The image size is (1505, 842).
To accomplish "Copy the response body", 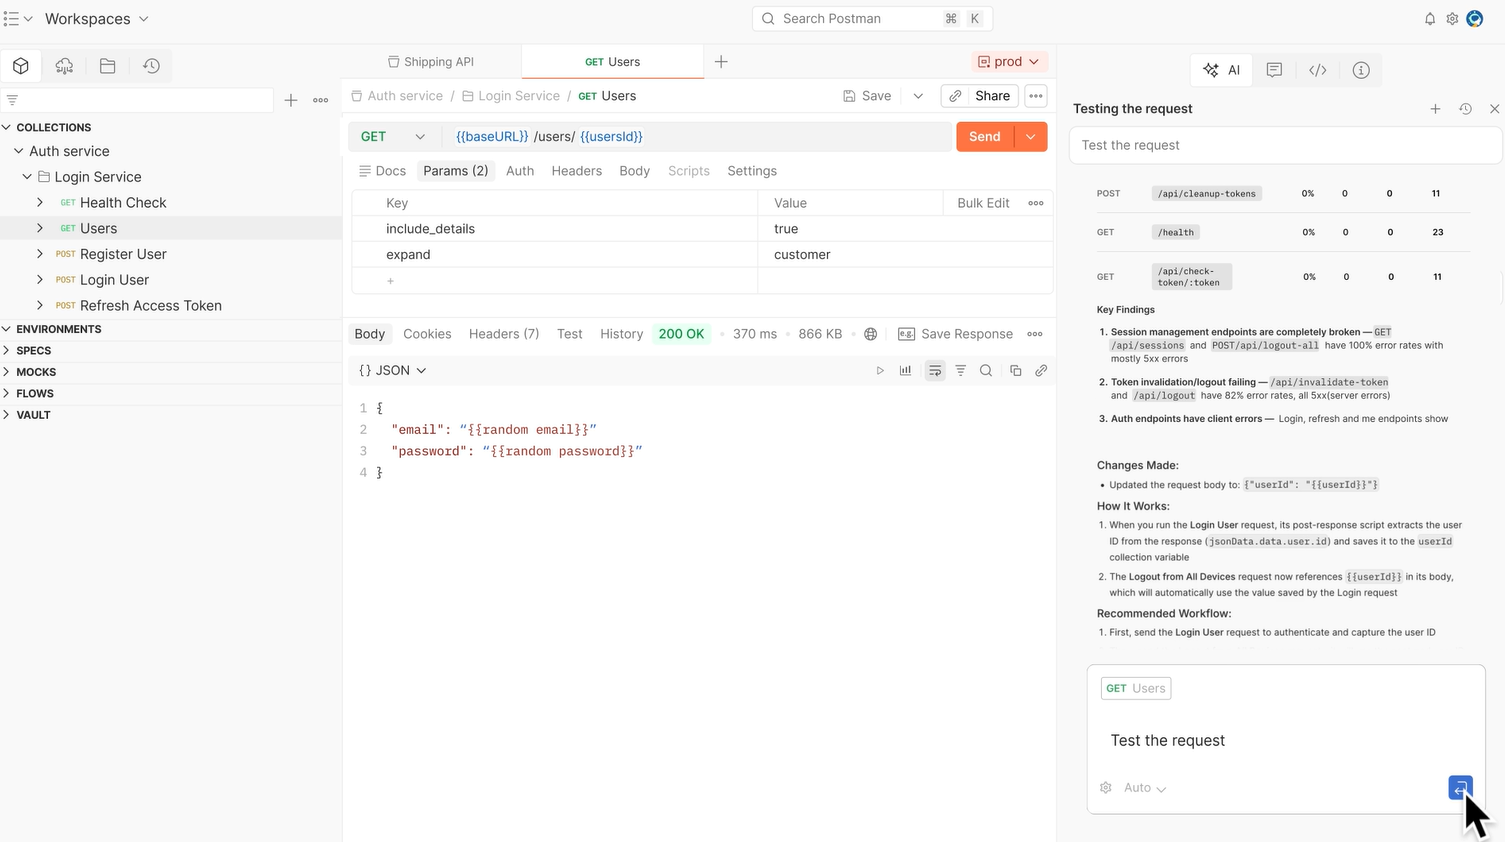I will click(x=1015, y=371).
